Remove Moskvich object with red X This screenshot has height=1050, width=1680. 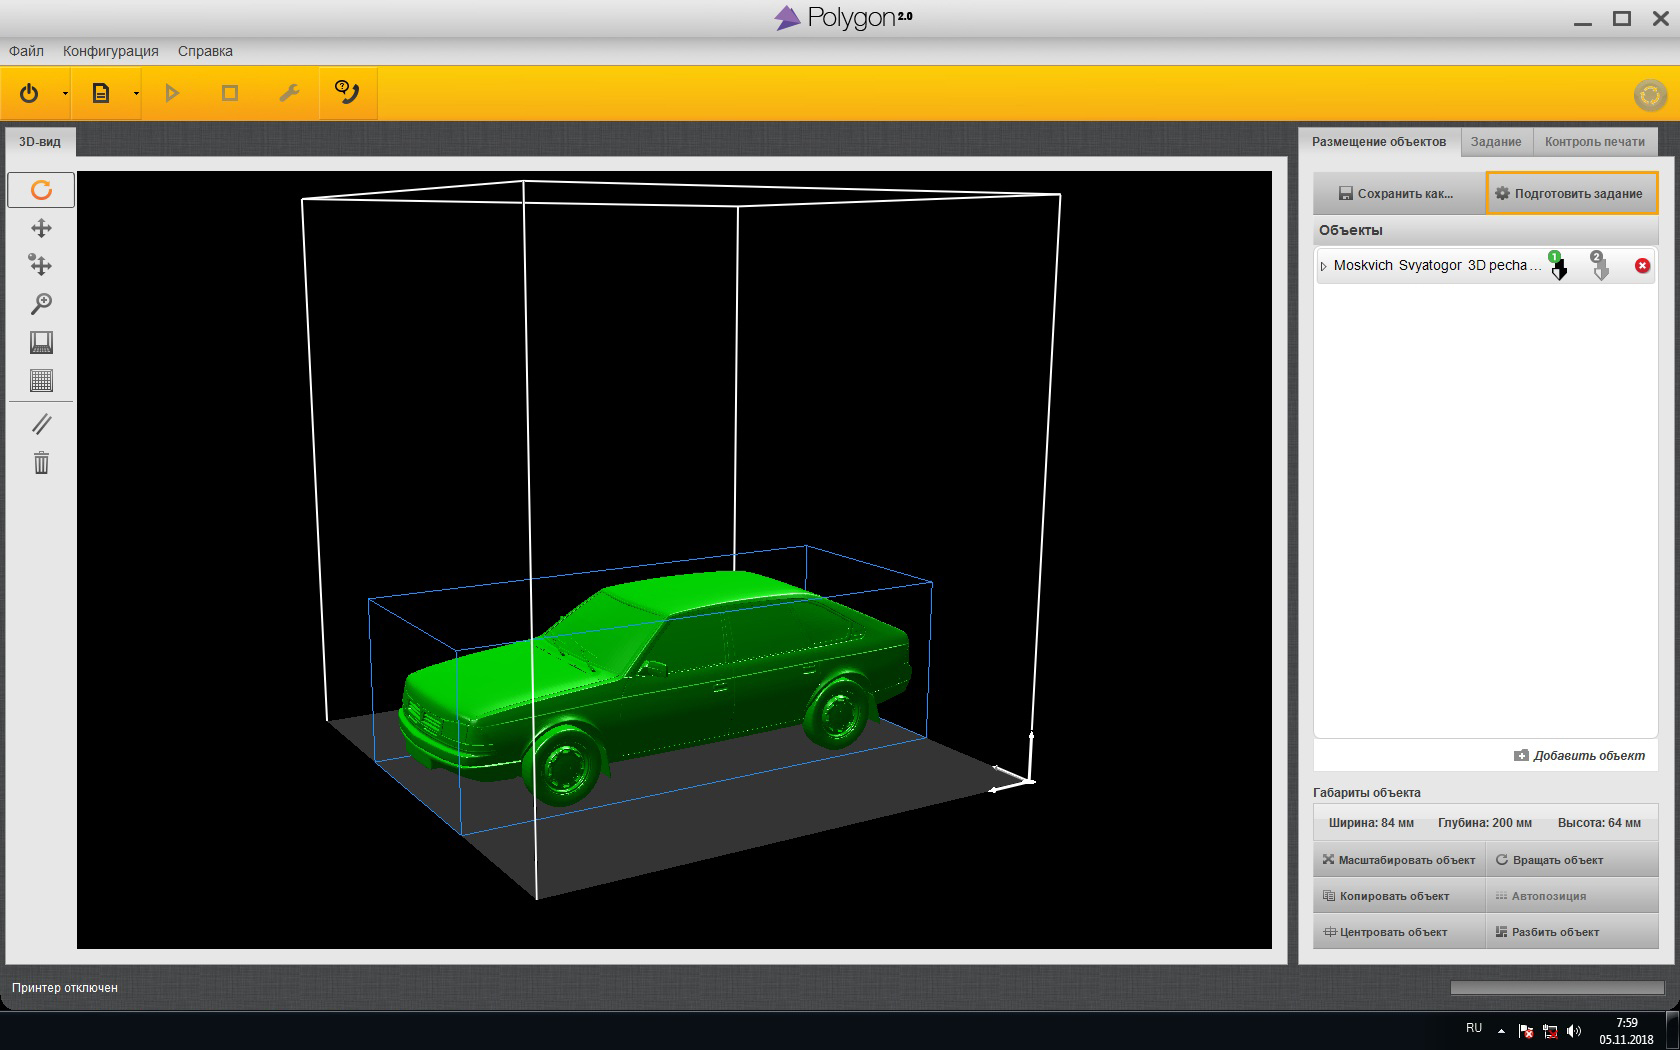tap(1642, 266)
